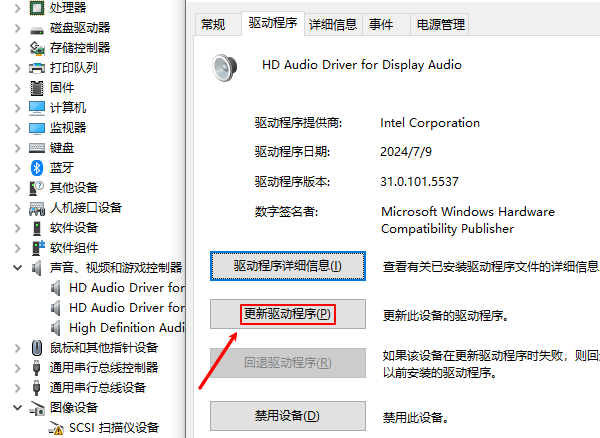This screenshot has height=438, width=600.
Task: Expand the 磁盘驱动器 category
Action: (17, 28)
